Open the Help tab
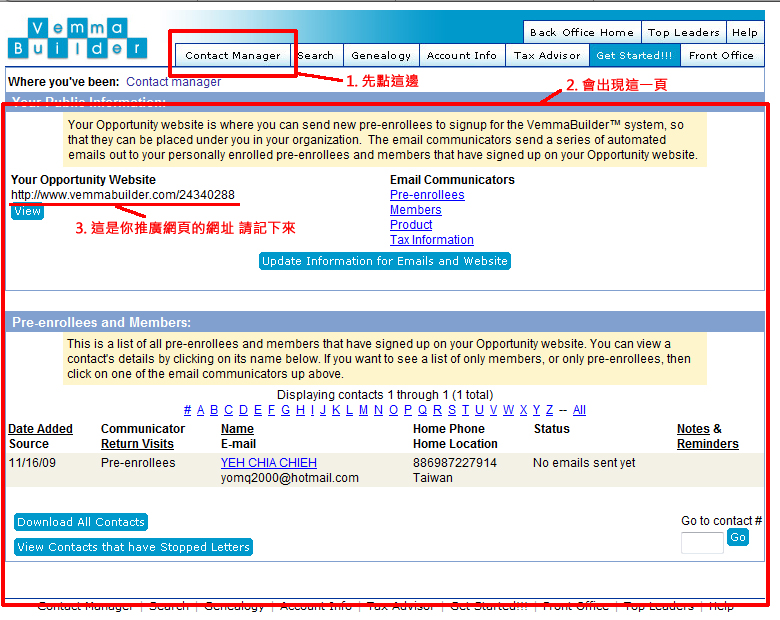 (745, 32)
